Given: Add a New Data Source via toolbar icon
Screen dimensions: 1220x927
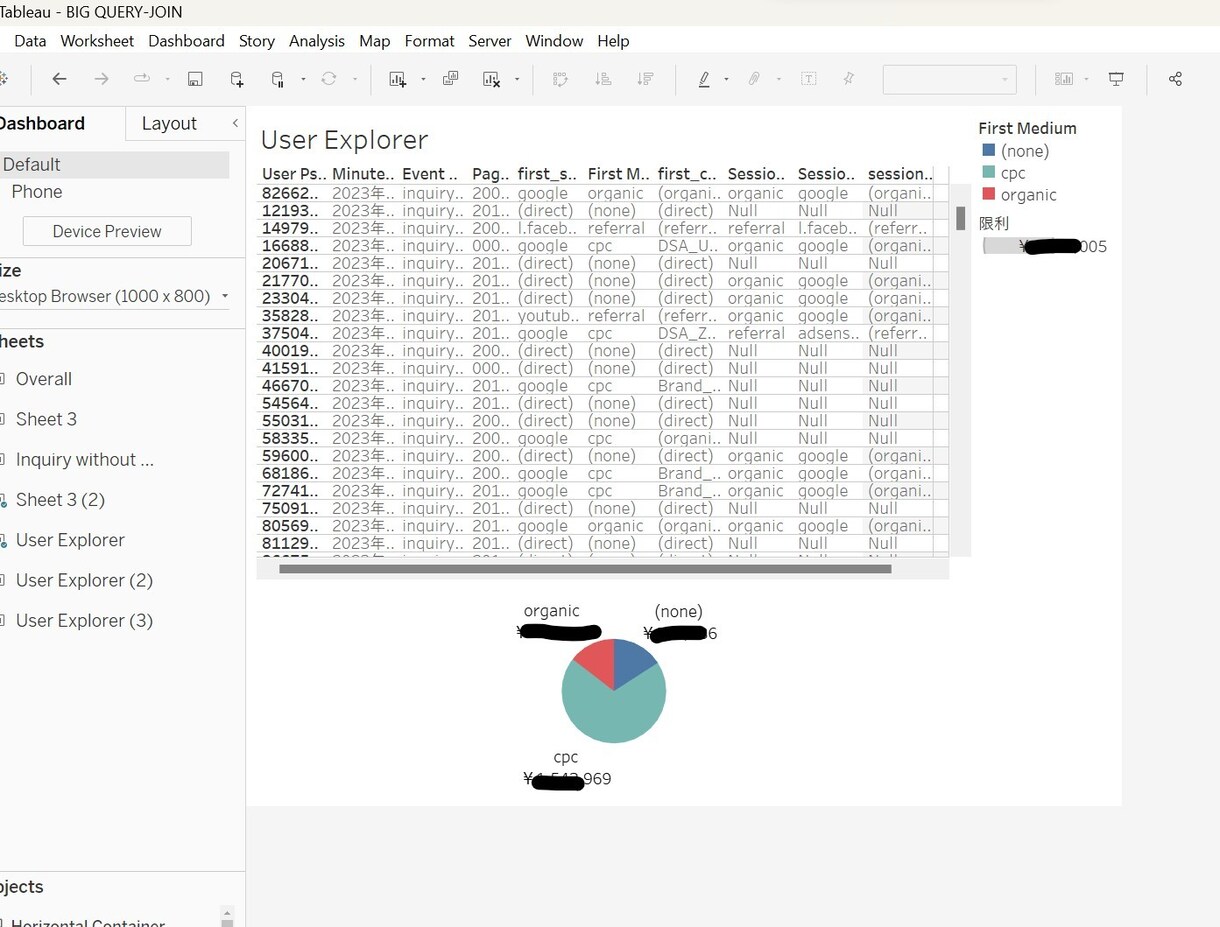Looking at the screenshot, I should tap(237, 79).
